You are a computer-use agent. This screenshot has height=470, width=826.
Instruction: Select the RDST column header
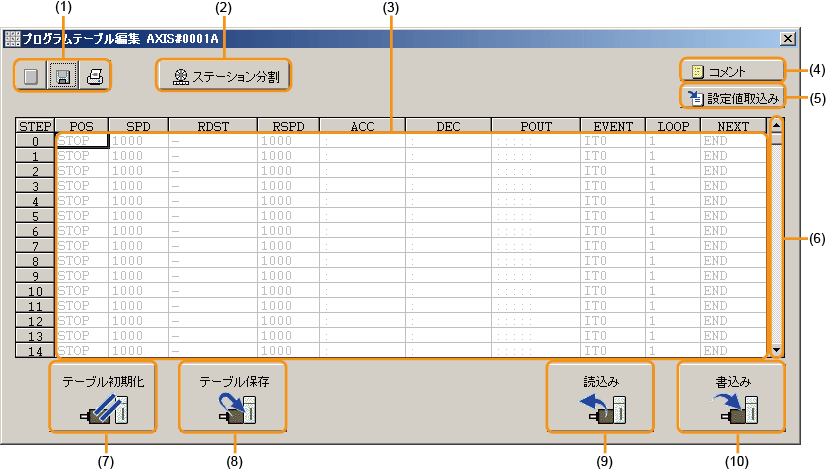coord(213,126)
